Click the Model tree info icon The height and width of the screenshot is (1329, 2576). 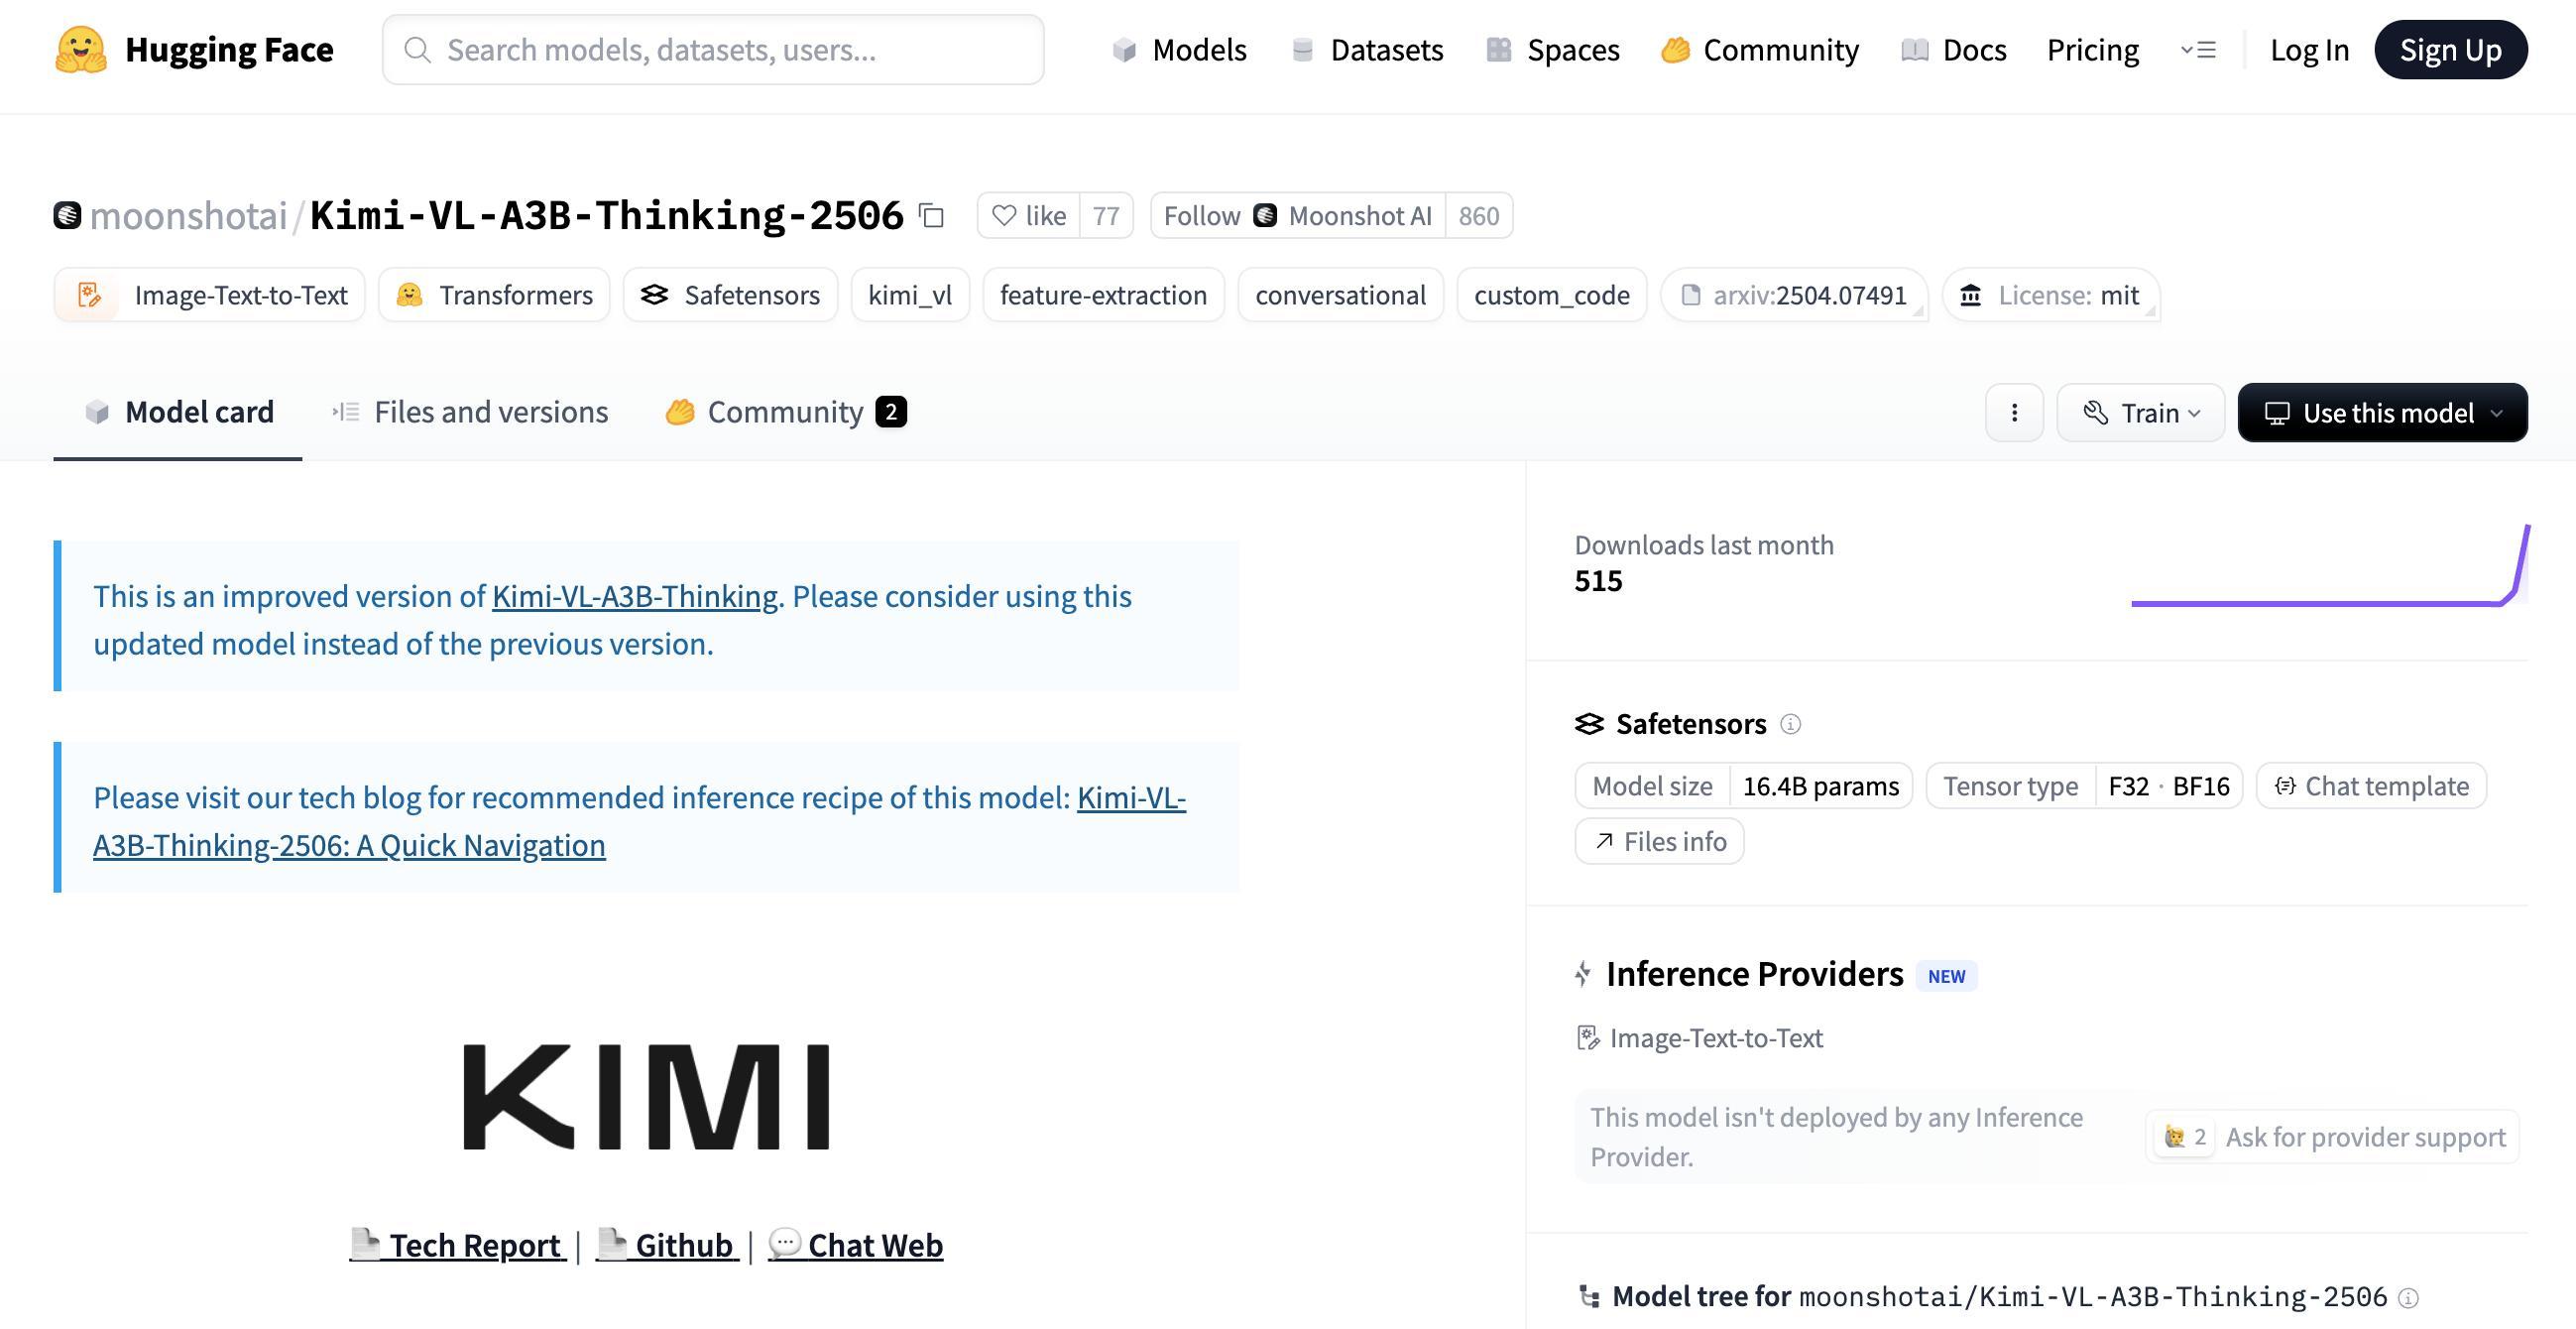click(2409, 1298)
